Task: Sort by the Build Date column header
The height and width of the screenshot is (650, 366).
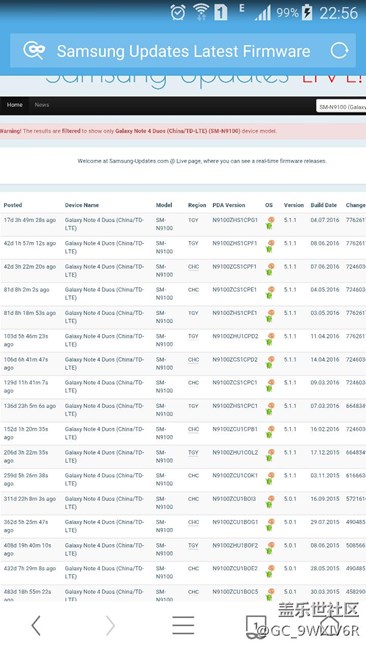Action: [x=324, y=205]
